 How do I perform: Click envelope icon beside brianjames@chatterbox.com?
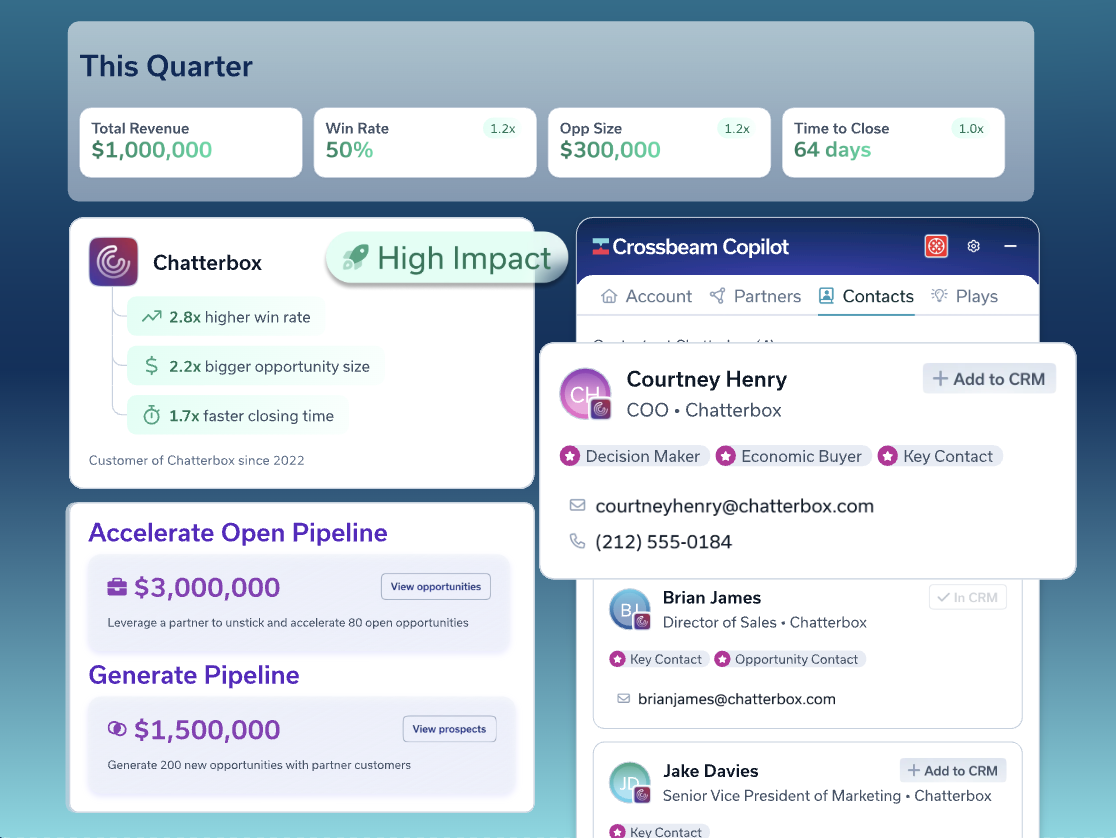(x=623, y=698)
